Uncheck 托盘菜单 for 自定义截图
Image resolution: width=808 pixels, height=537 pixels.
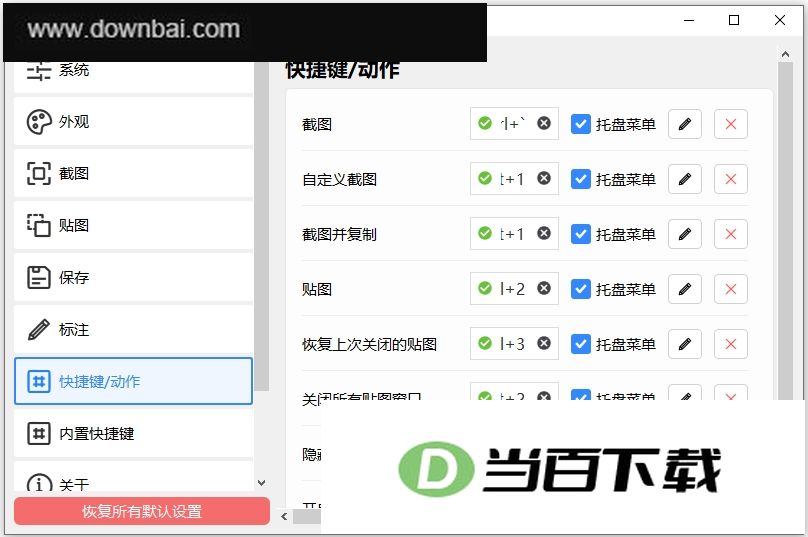(x=581, y=179)
